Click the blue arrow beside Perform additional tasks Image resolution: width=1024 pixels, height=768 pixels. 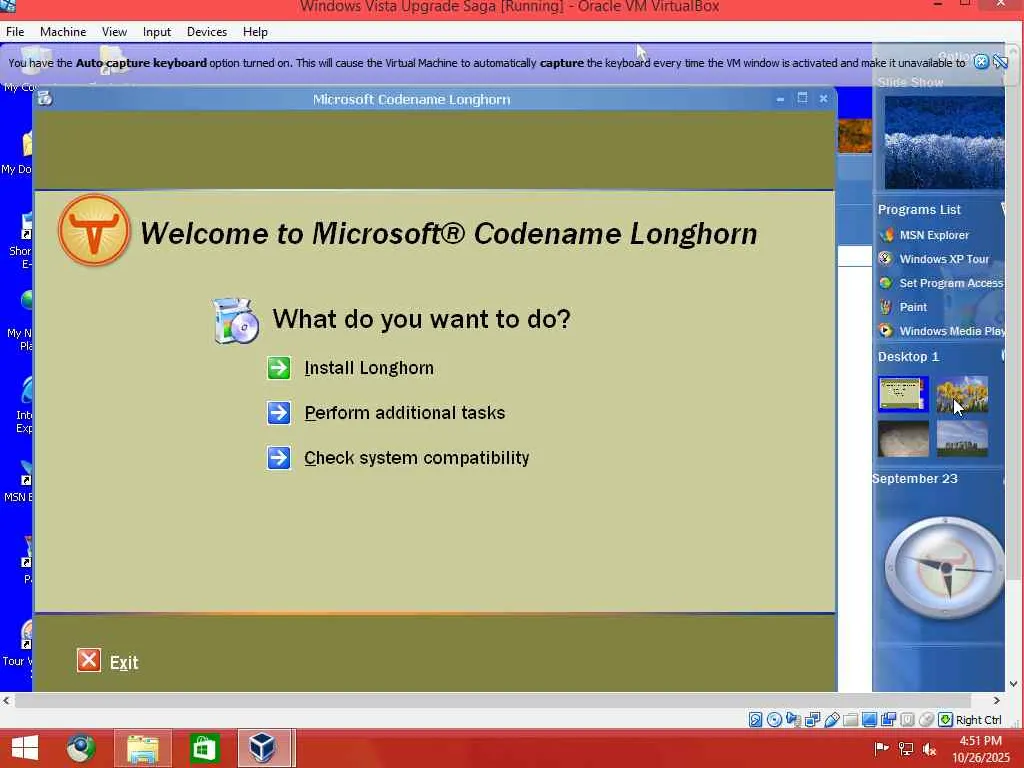(x=279, y=413)
